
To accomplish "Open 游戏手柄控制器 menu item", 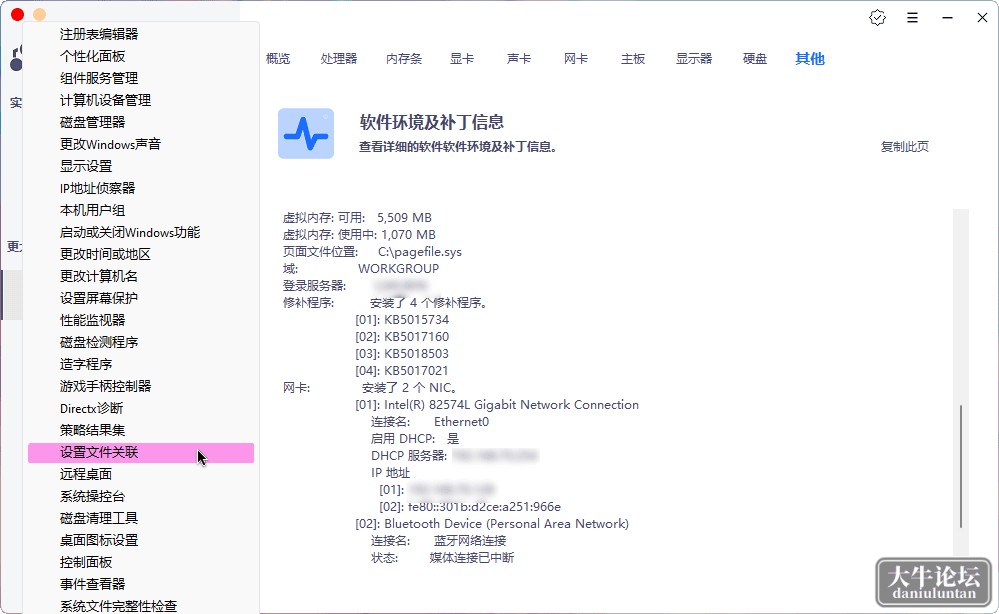I will (x=141, y=386).
